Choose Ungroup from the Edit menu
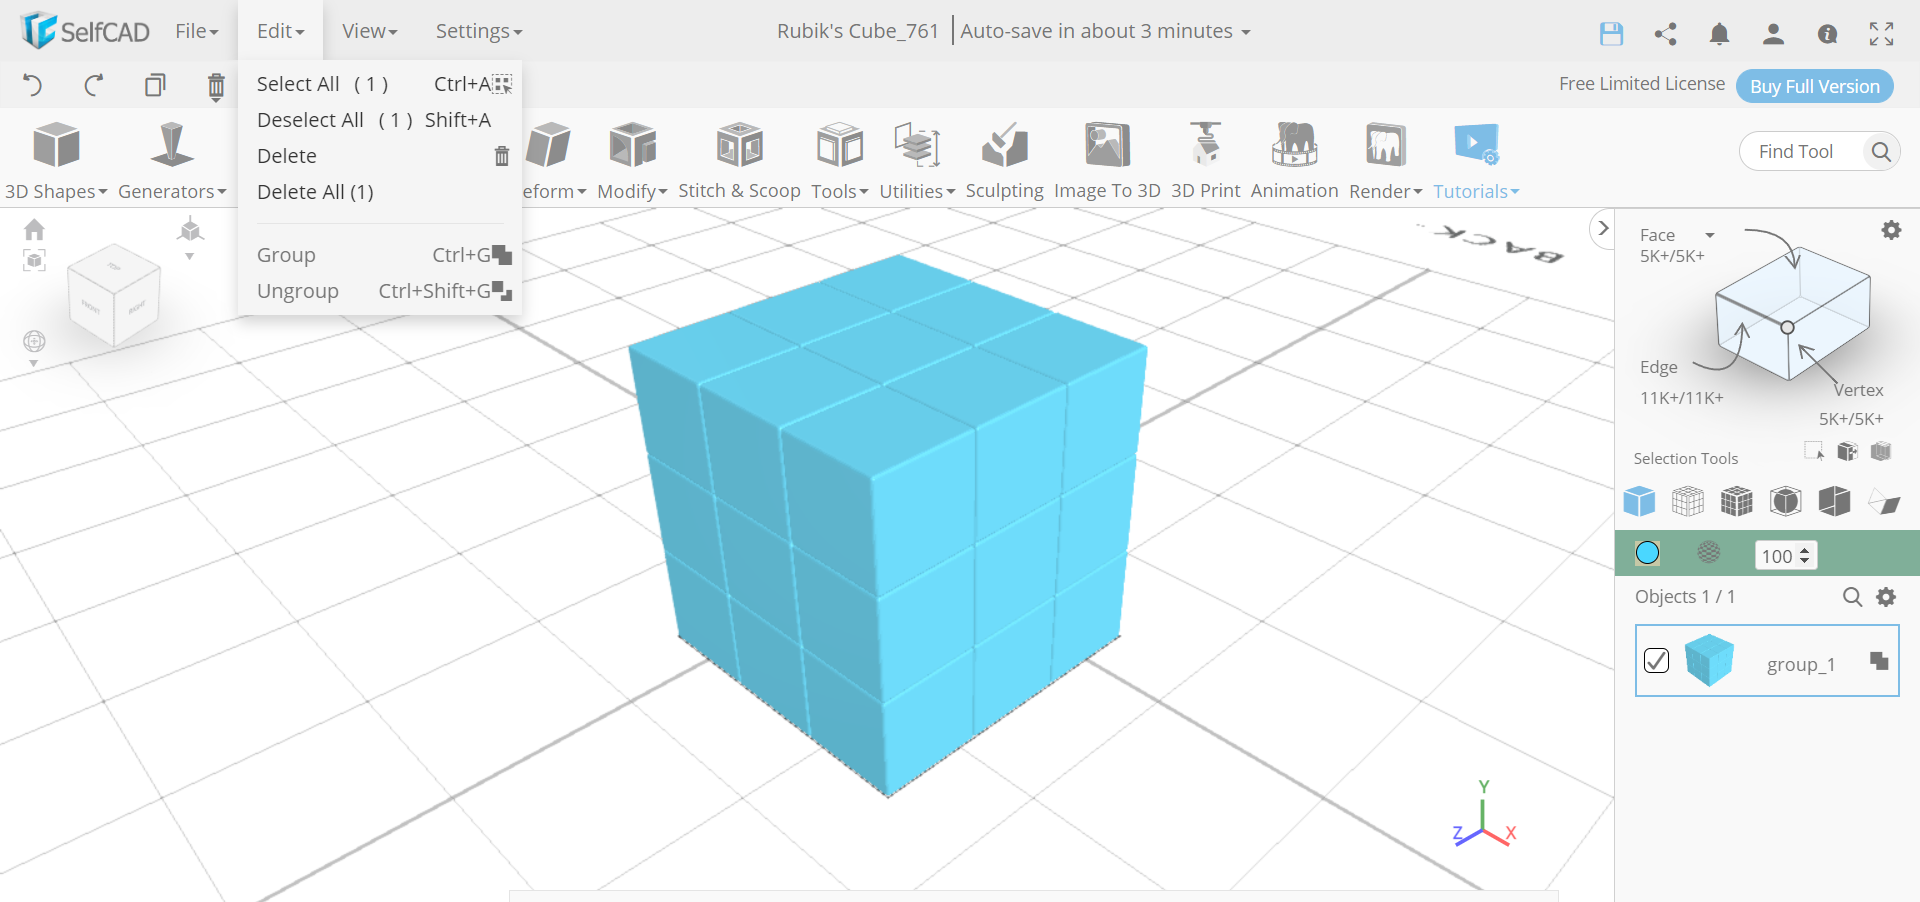The width and height of the screenshot is (1920, 902). tap(380, 291)
